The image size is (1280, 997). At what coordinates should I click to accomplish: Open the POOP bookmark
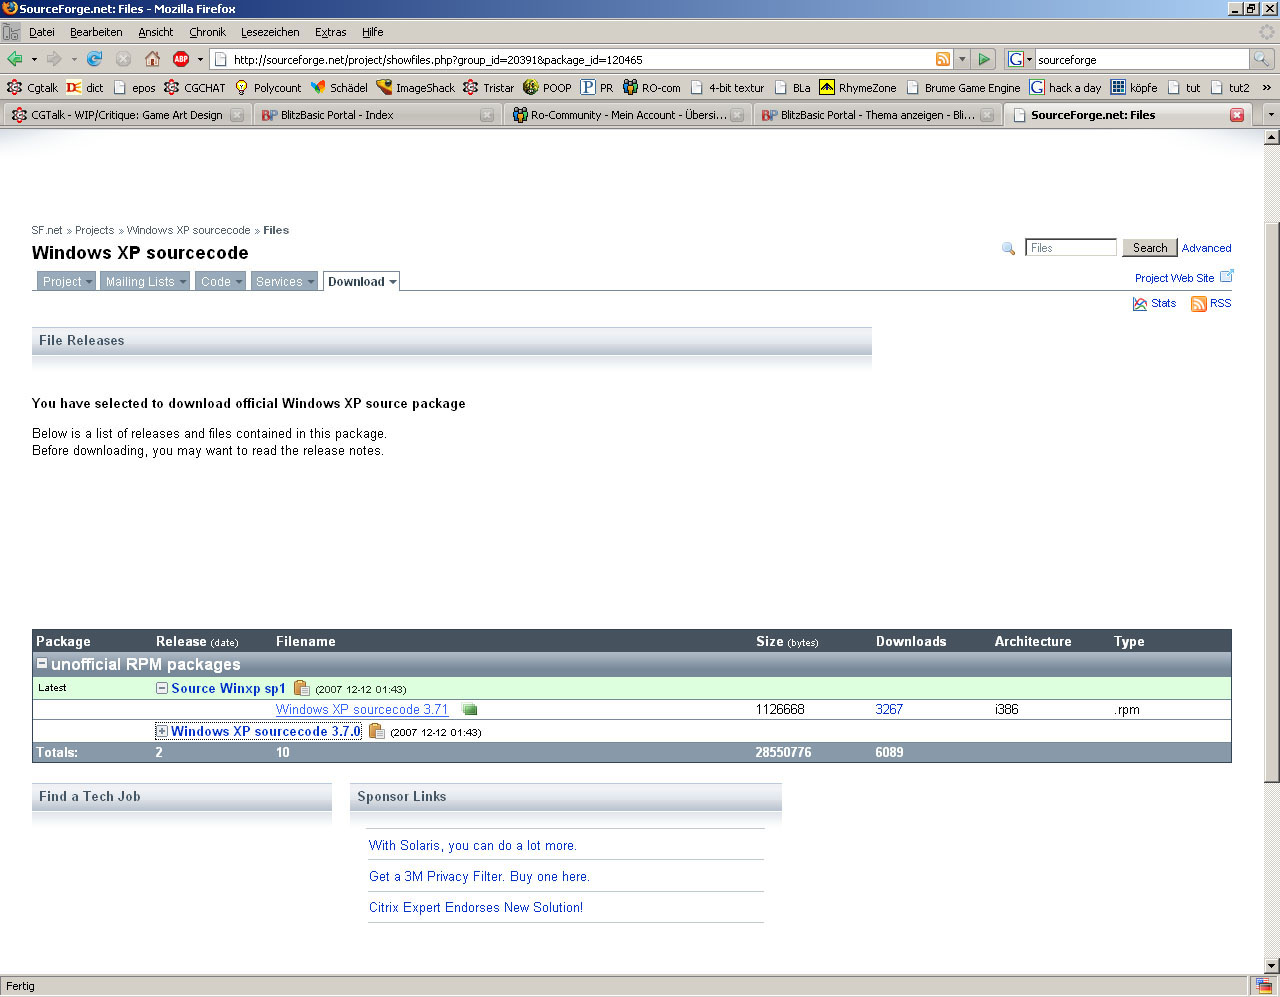(547, 88)
